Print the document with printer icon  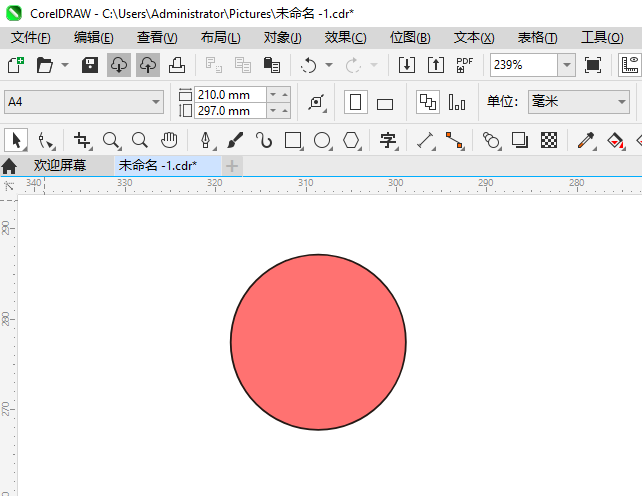click(177, 65)
